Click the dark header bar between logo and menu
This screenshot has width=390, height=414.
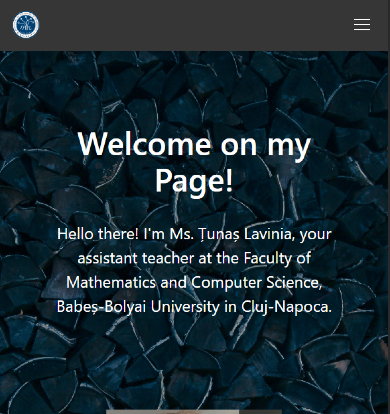click(x=196, y=25)
